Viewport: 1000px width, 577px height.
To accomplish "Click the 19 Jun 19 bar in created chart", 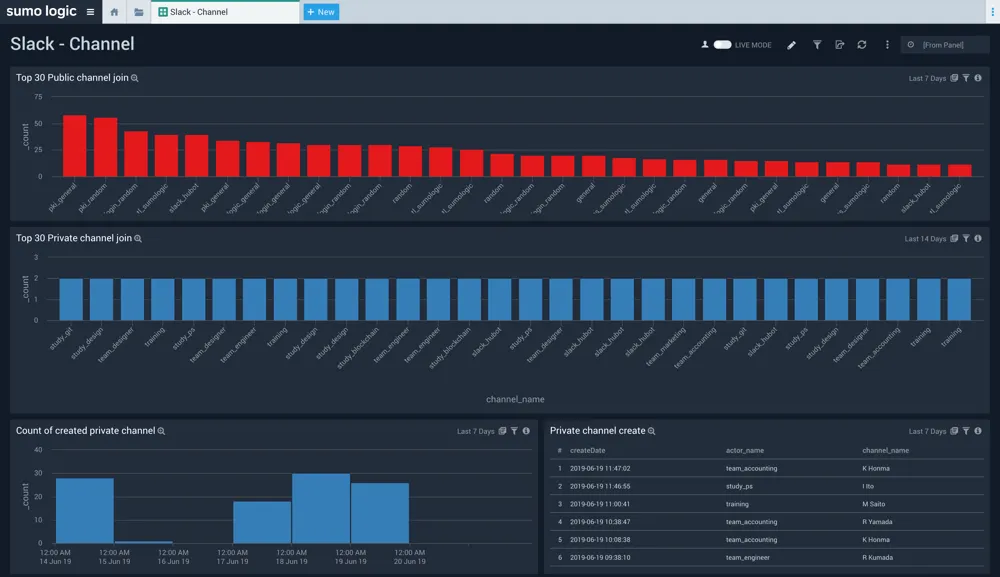I will tap(380, 513).
